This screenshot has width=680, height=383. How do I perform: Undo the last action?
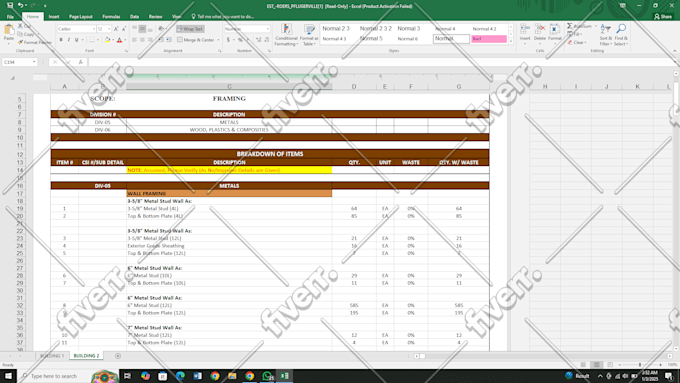click(x=20, y=5)
